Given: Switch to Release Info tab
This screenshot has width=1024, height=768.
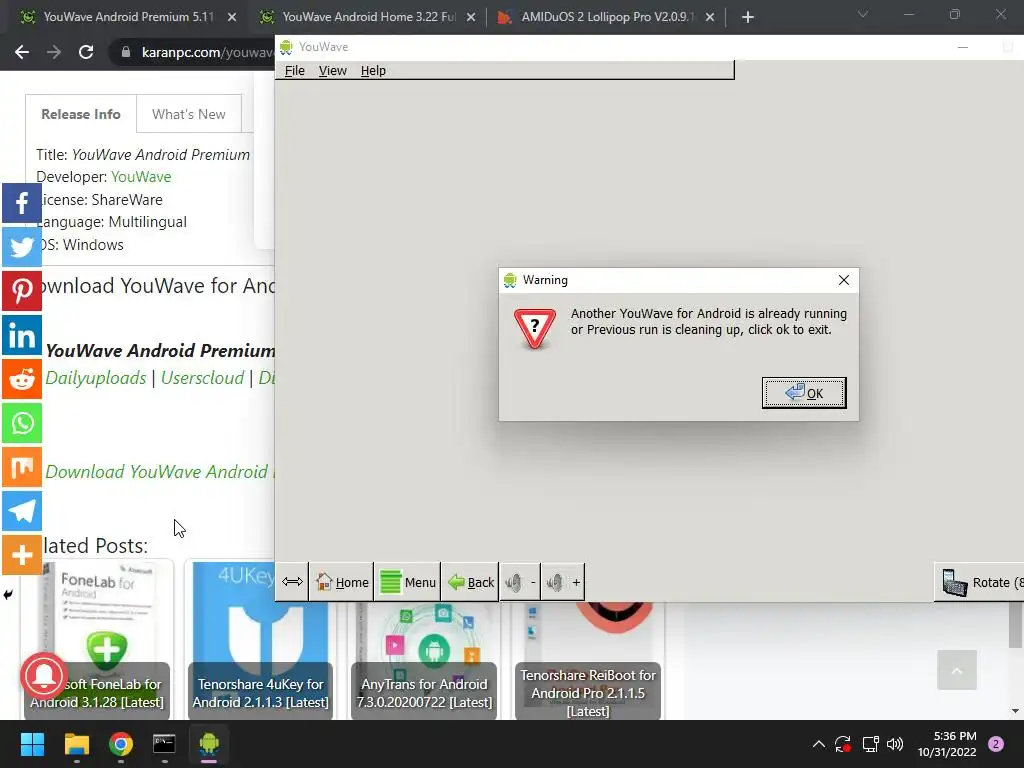Looking at the screenshot, I should pos(81,114).
